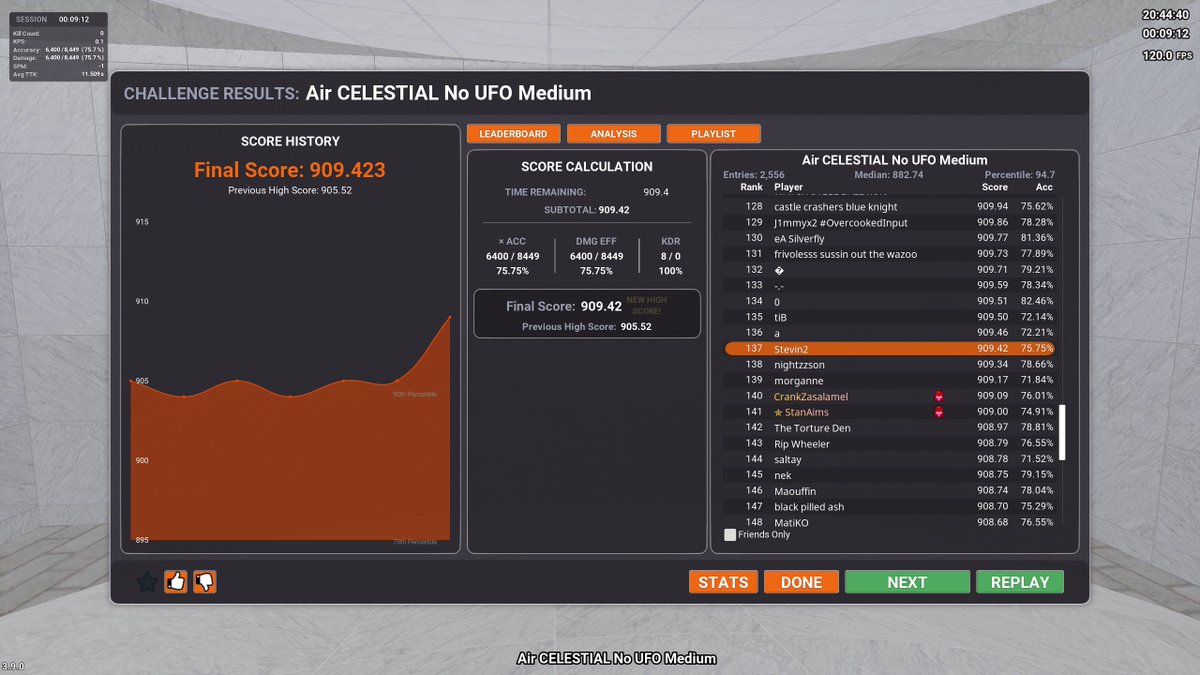The height and width of the screenshot is (675, 1200).
Task: Click the thumbs down rating icon
Action: pyautogui.click(x=205, y=582)
